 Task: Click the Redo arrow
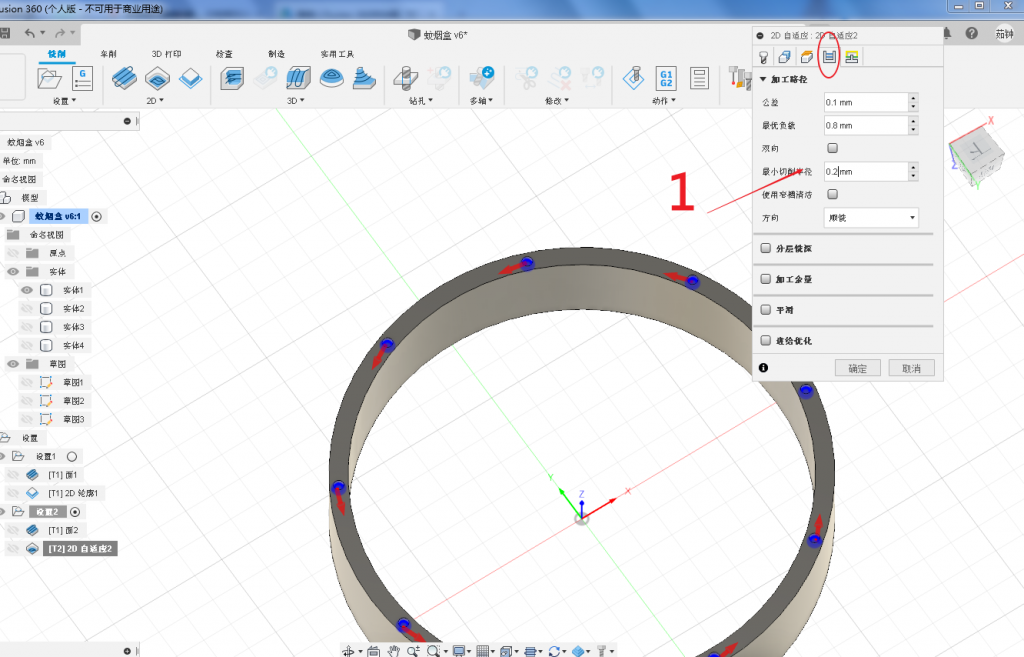(60, 33)
